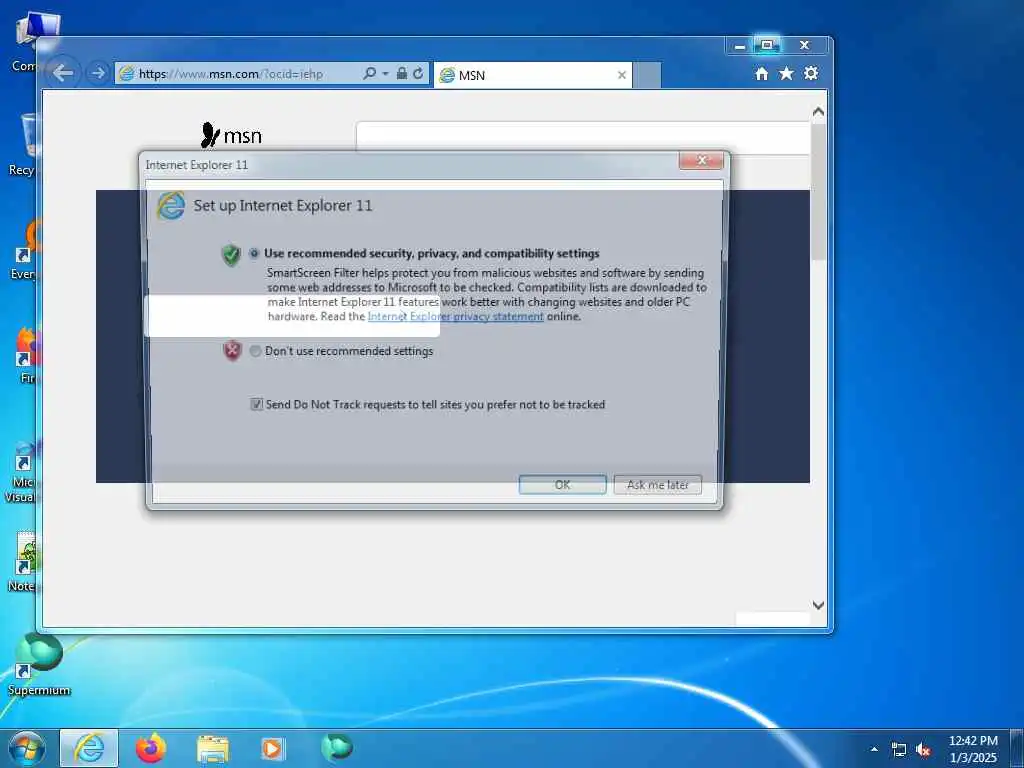Show hidden tray icons arrow
The height and width of the screenshot is (768, 1024).
874,749
